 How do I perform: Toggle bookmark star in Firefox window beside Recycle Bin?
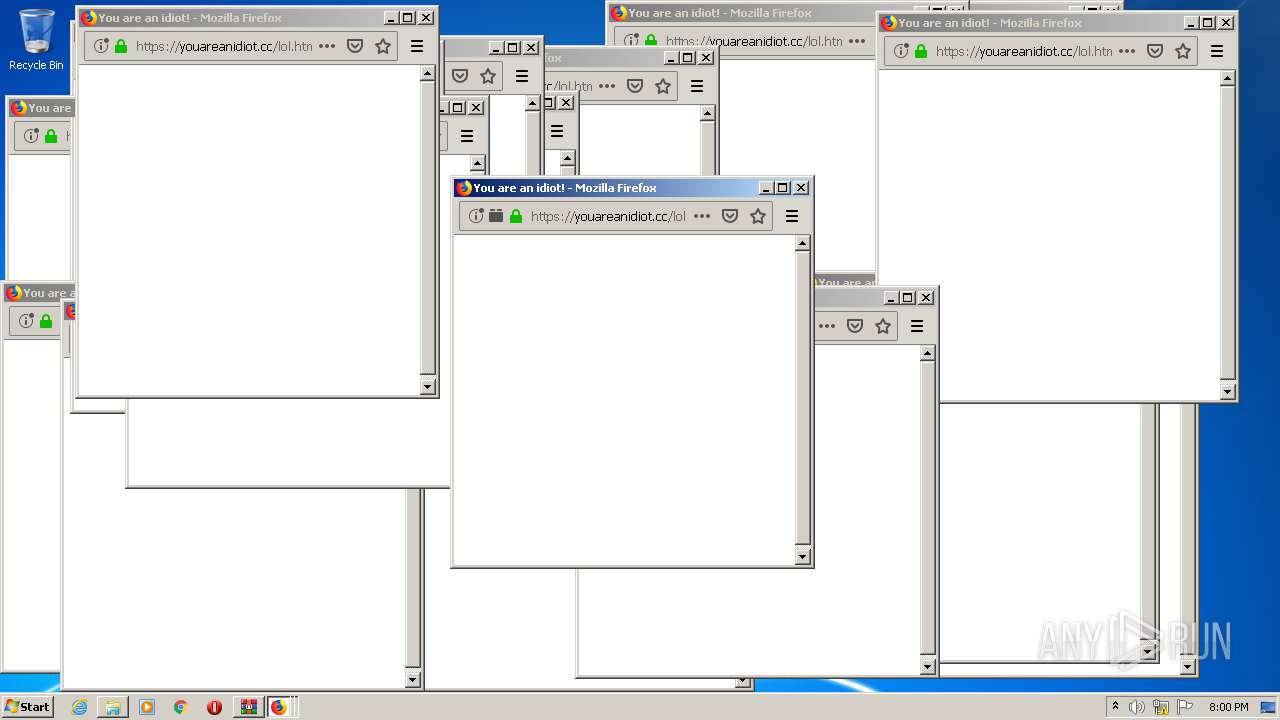click(383, 46)
